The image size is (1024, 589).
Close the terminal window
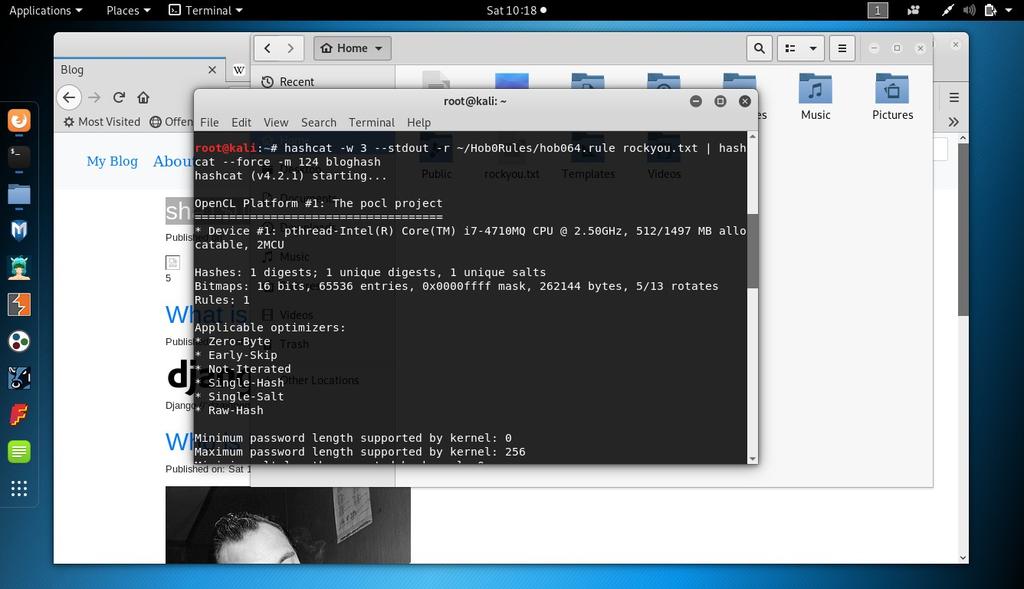744,101
